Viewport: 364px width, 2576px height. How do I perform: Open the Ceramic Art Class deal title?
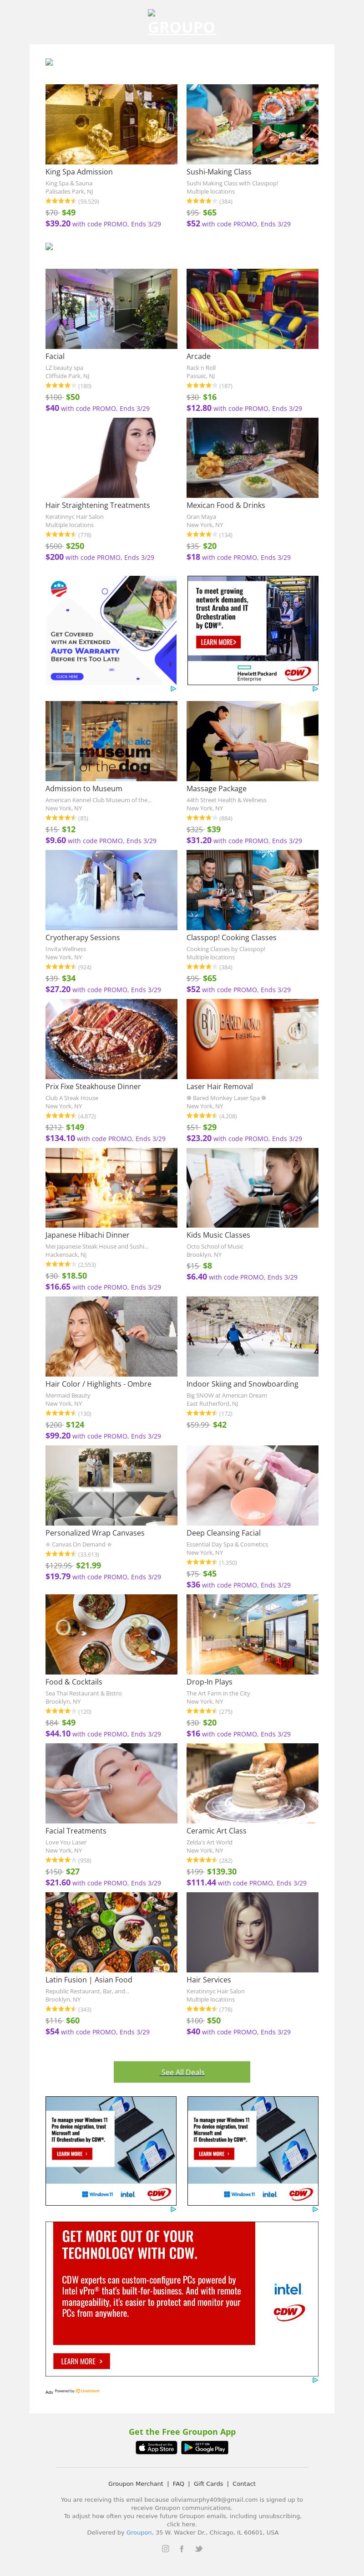[216, 1831]
